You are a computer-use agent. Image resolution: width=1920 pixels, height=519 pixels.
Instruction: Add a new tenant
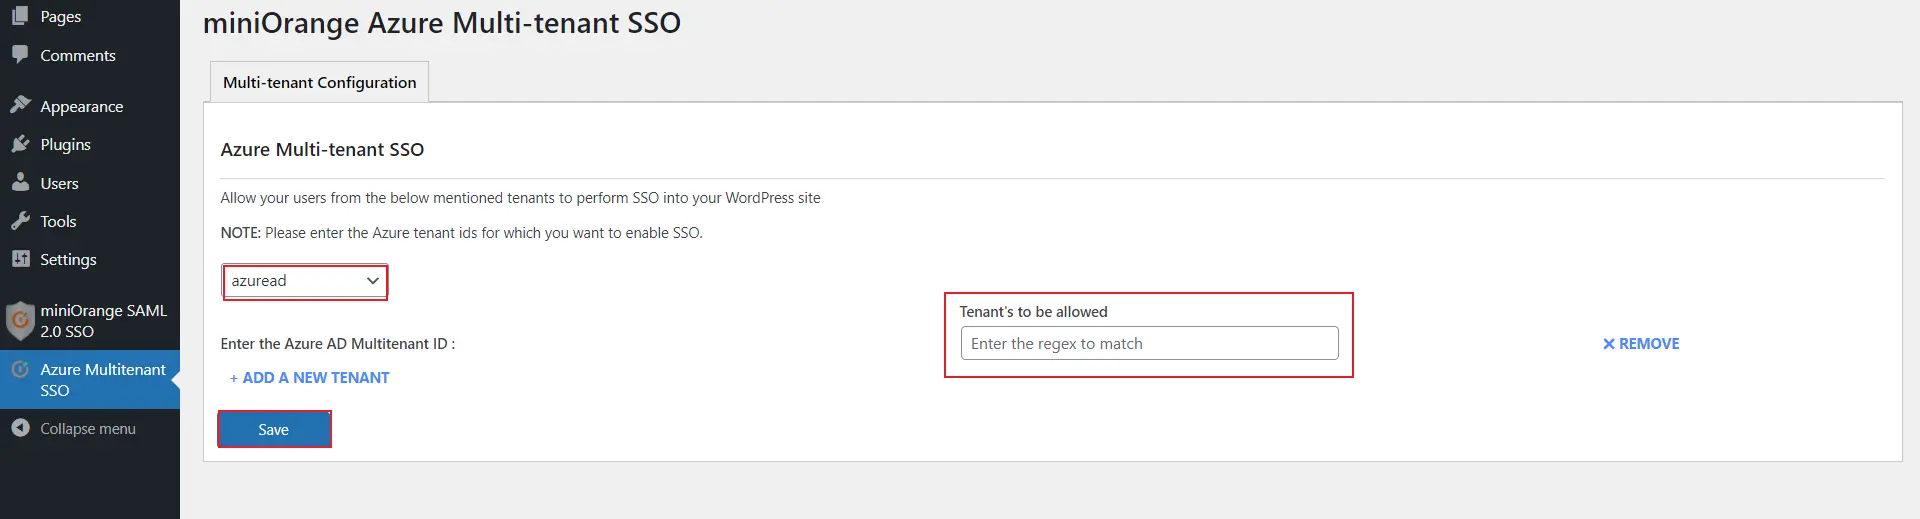pos(309,377)
